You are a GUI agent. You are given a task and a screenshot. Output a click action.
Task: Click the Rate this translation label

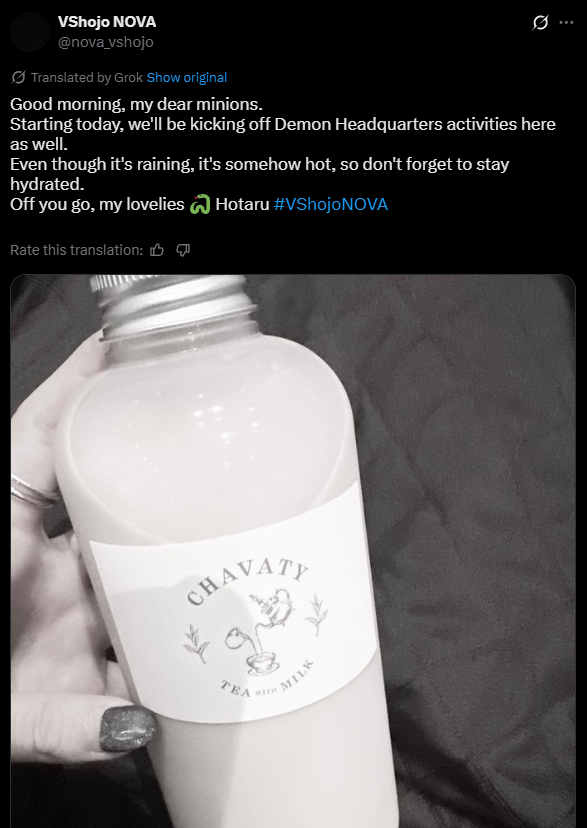[x=77, y=250]
